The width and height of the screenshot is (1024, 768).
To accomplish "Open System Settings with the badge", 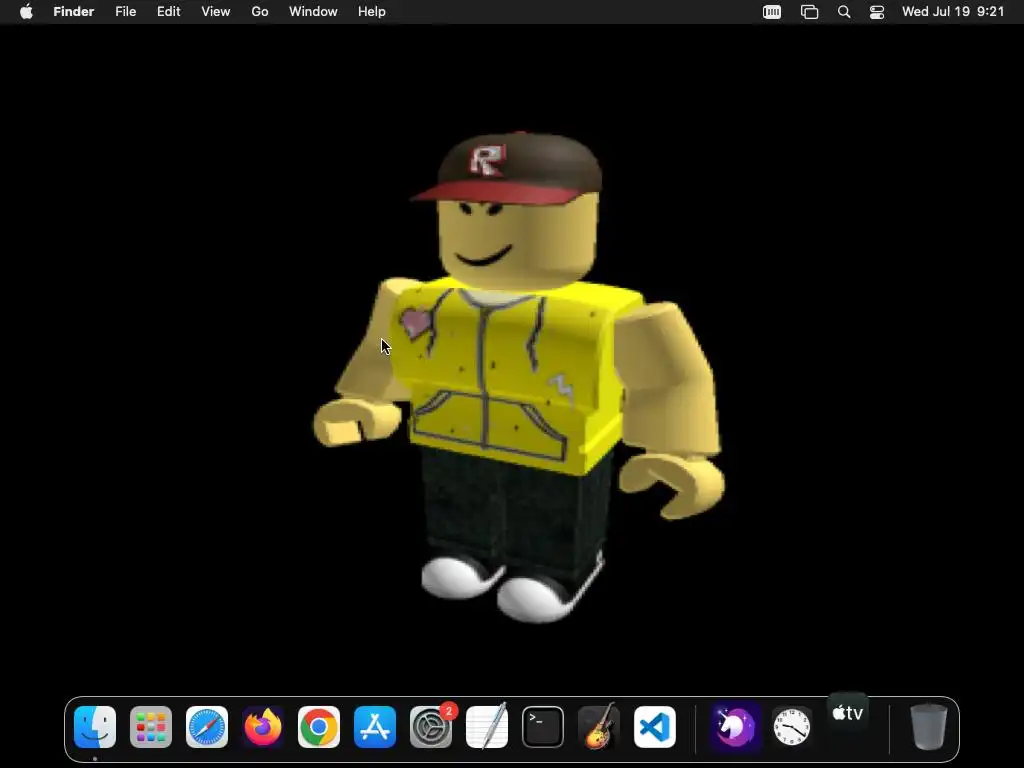I will [x=431, y=727].
